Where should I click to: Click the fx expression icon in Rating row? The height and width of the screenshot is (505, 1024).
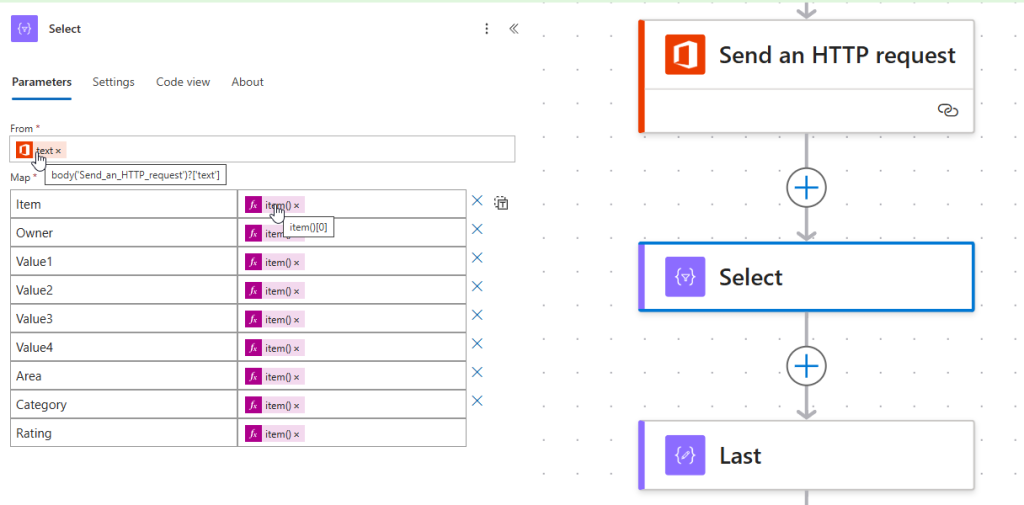coord(253,434)
